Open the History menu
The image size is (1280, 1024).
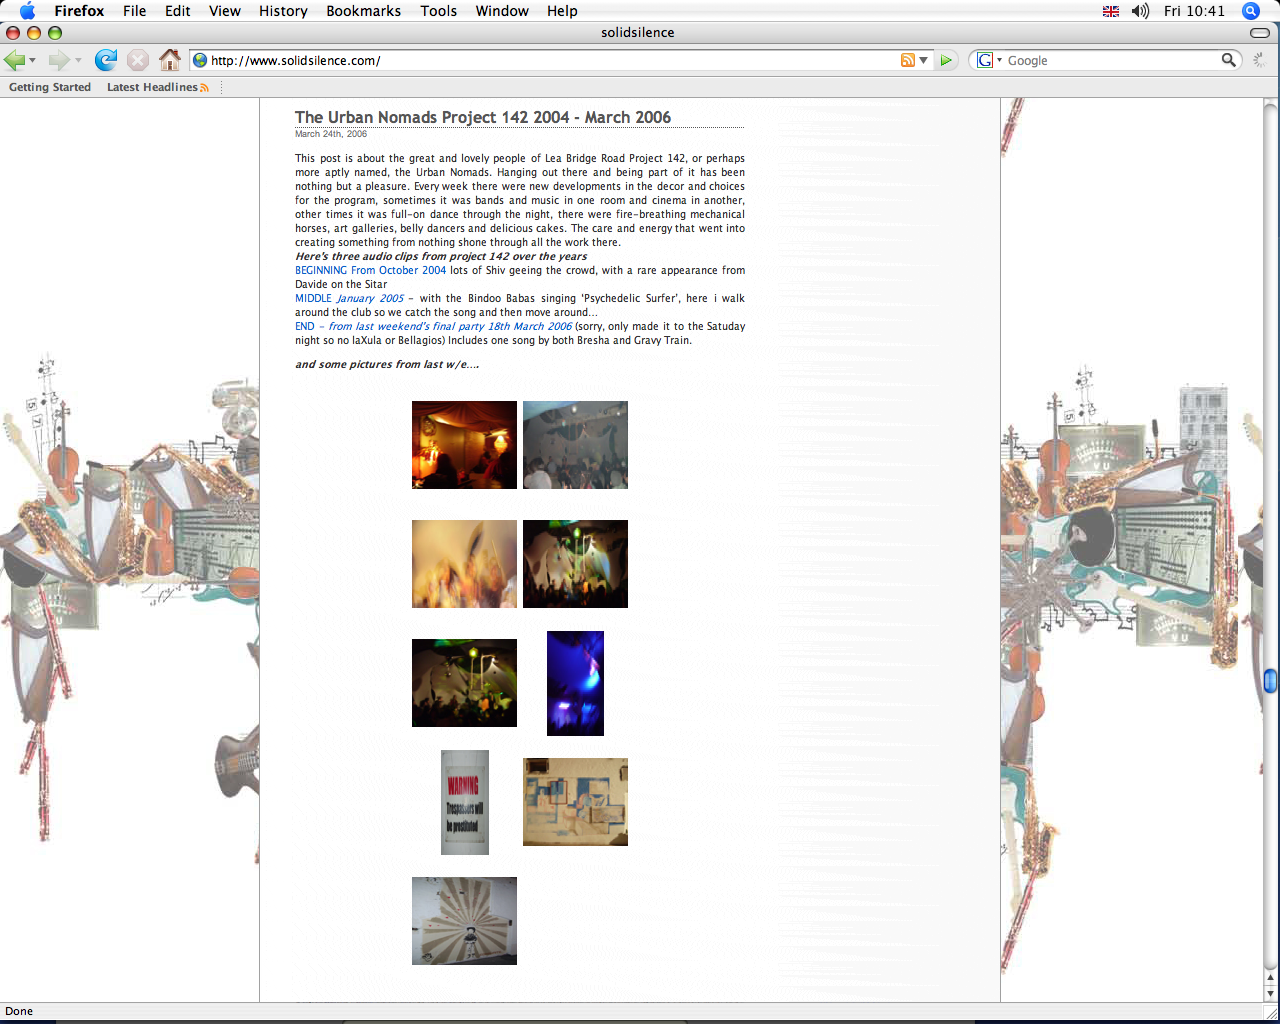[x=283, y=11]
